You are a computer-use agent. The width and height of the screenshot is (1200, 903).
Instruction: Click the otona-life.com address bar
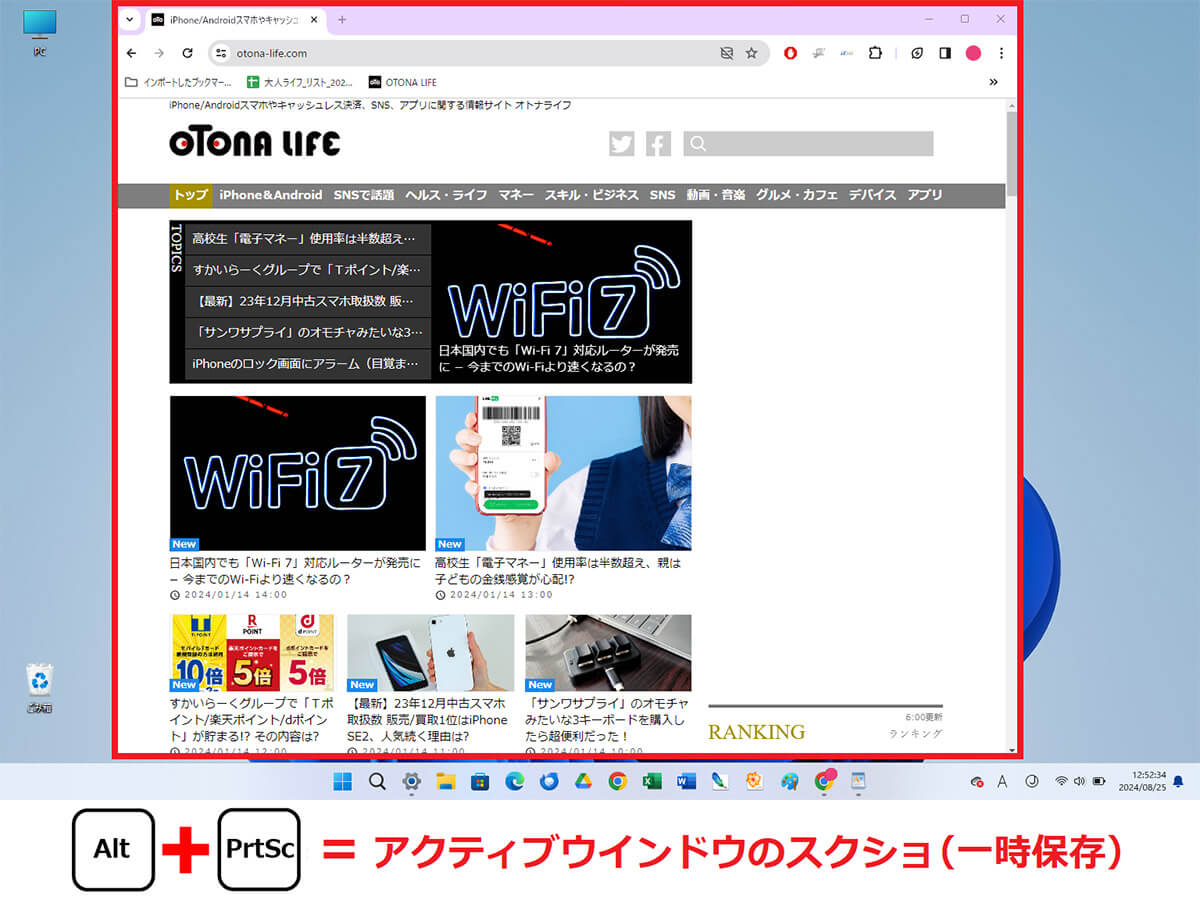pos(489,53)
